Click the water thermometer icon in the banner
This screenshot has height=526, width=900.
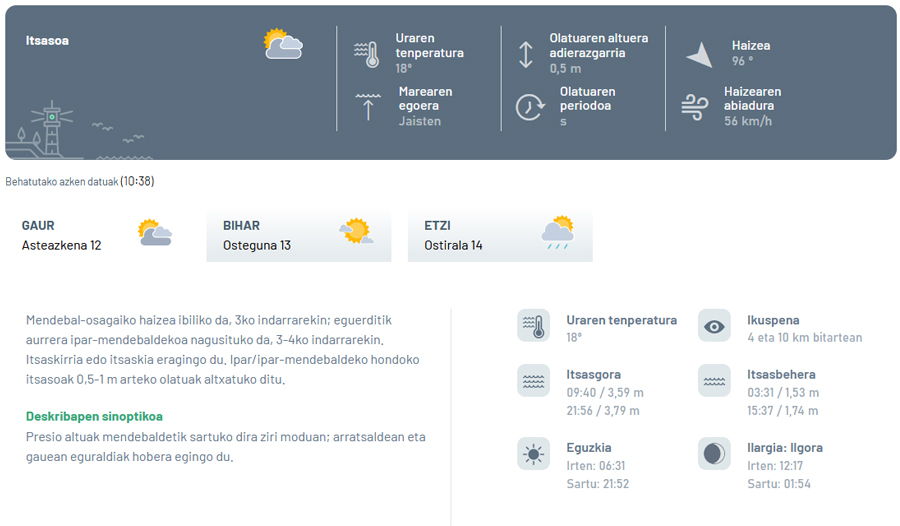point(368,54)
